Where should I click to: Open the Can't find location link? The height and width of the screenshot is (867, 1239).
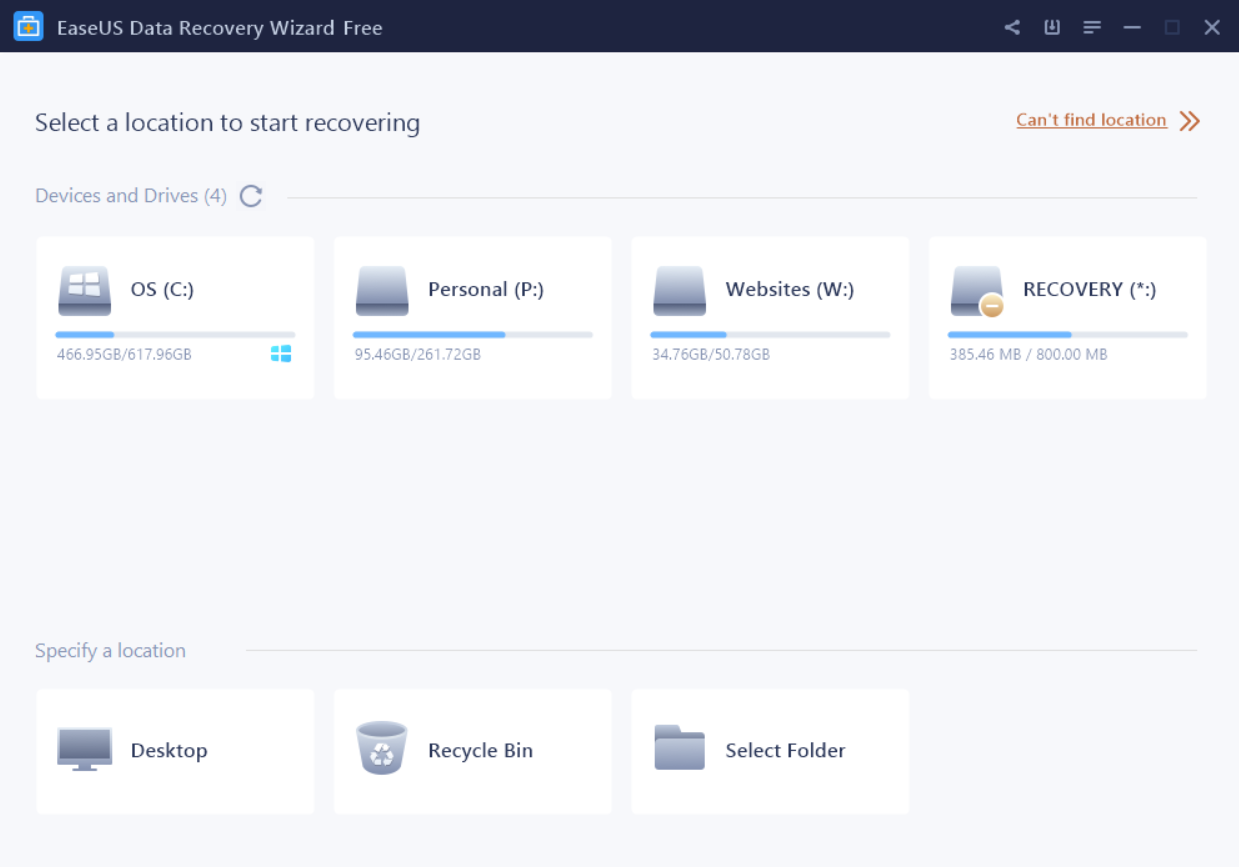coord(1091,120)
